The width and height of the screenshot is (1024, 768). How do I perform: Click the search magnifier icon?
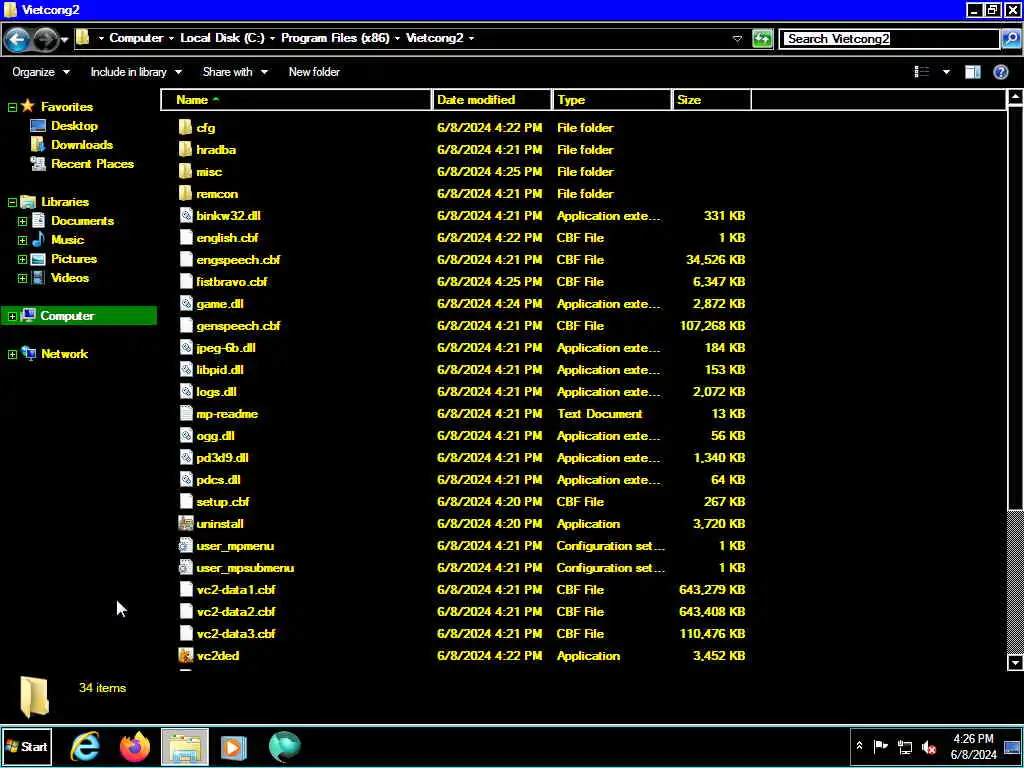pyautogui.click(x=1010, y=39)
